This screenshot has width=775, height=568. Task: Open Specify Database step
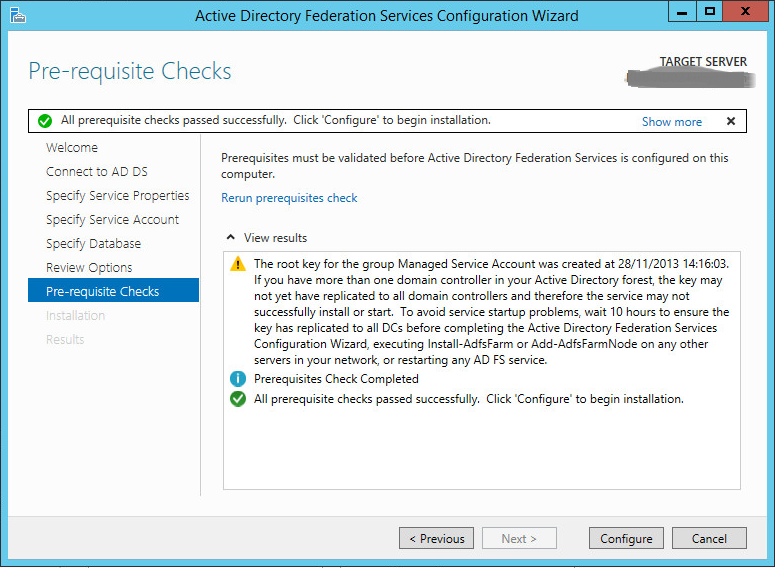[x=93, y=244]
